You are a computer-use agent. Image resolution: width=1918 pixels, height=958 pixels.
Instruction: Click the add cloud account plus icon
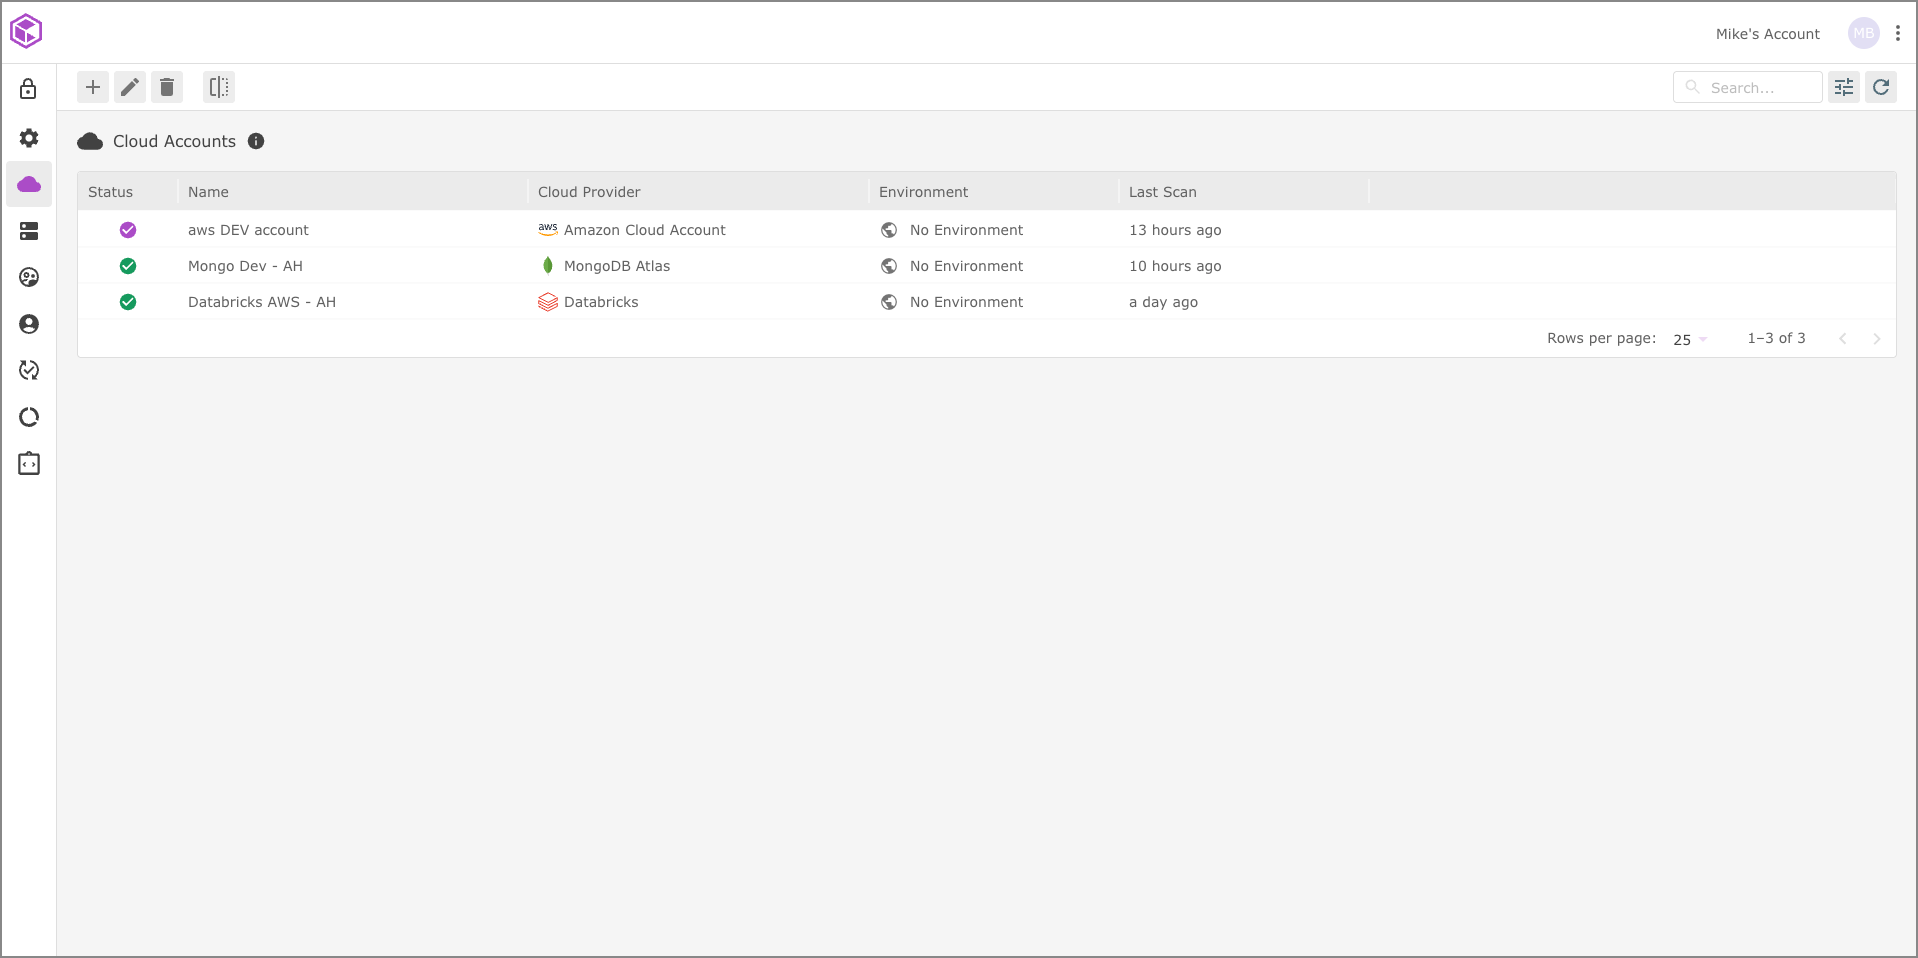coord(93,87)
